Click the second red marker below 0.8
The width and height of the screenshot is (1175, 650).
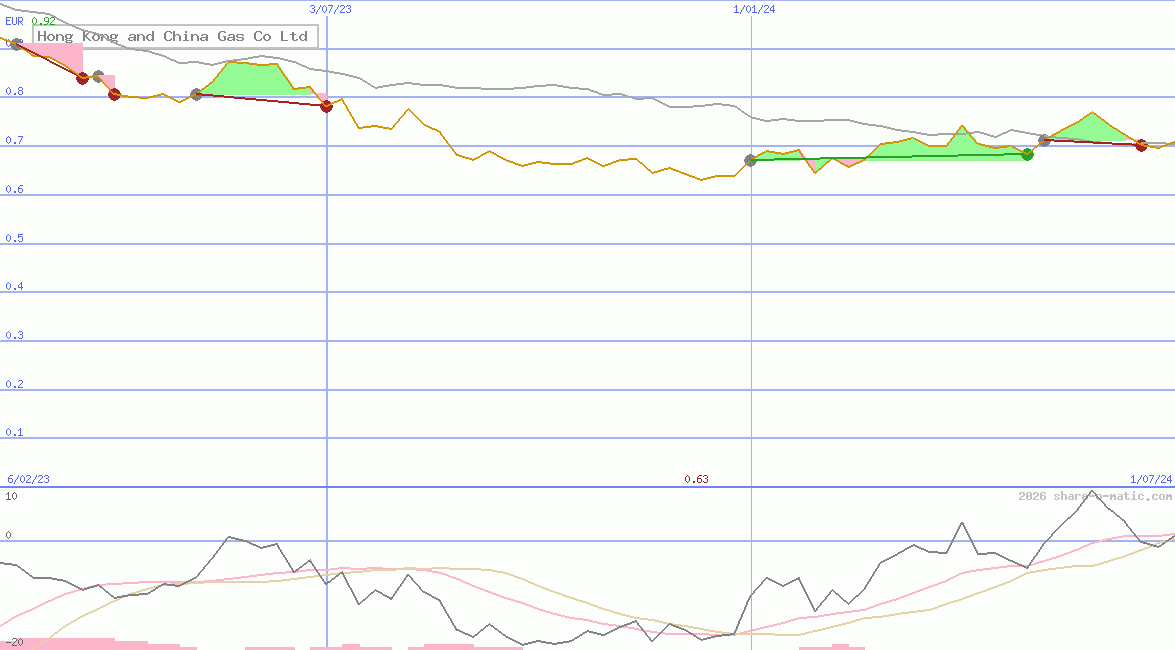[x=114, y=95]
